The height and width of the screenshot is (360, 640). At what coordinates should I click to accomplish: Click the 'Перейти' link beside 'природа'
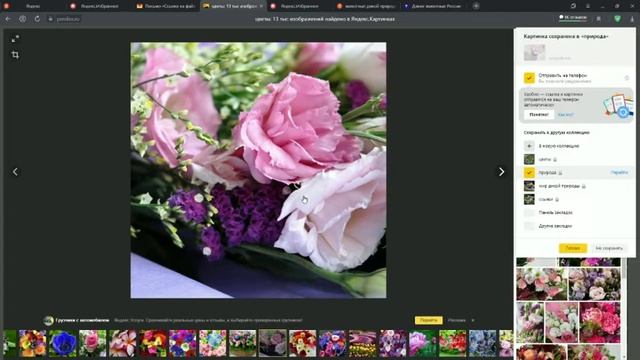(619, 173)
